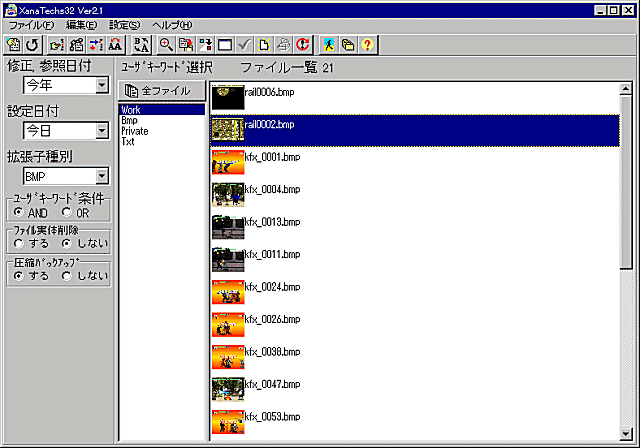Select file name kfx_0047.bmp
The width and height of the screenshot is (640, 448).
[272, 384]
